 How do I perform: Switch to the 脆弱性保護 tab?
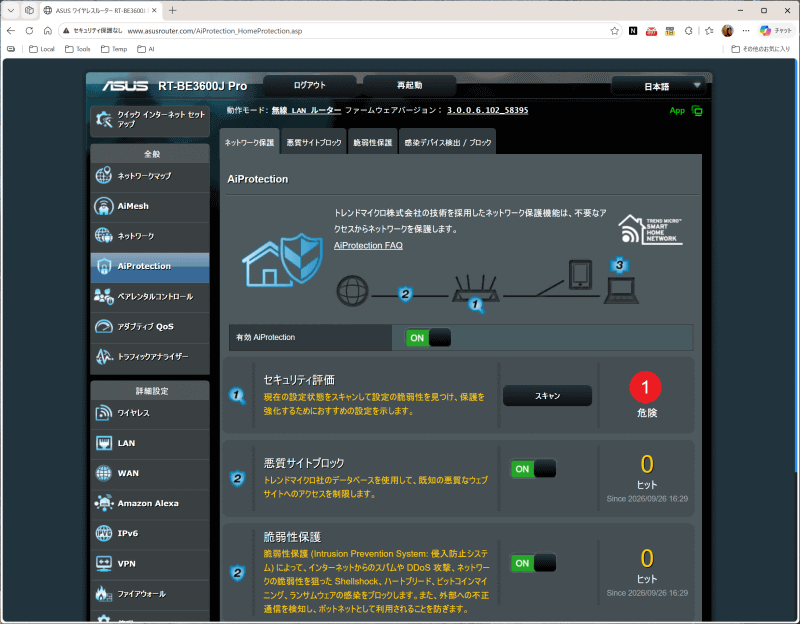click(x=373, y=142)
